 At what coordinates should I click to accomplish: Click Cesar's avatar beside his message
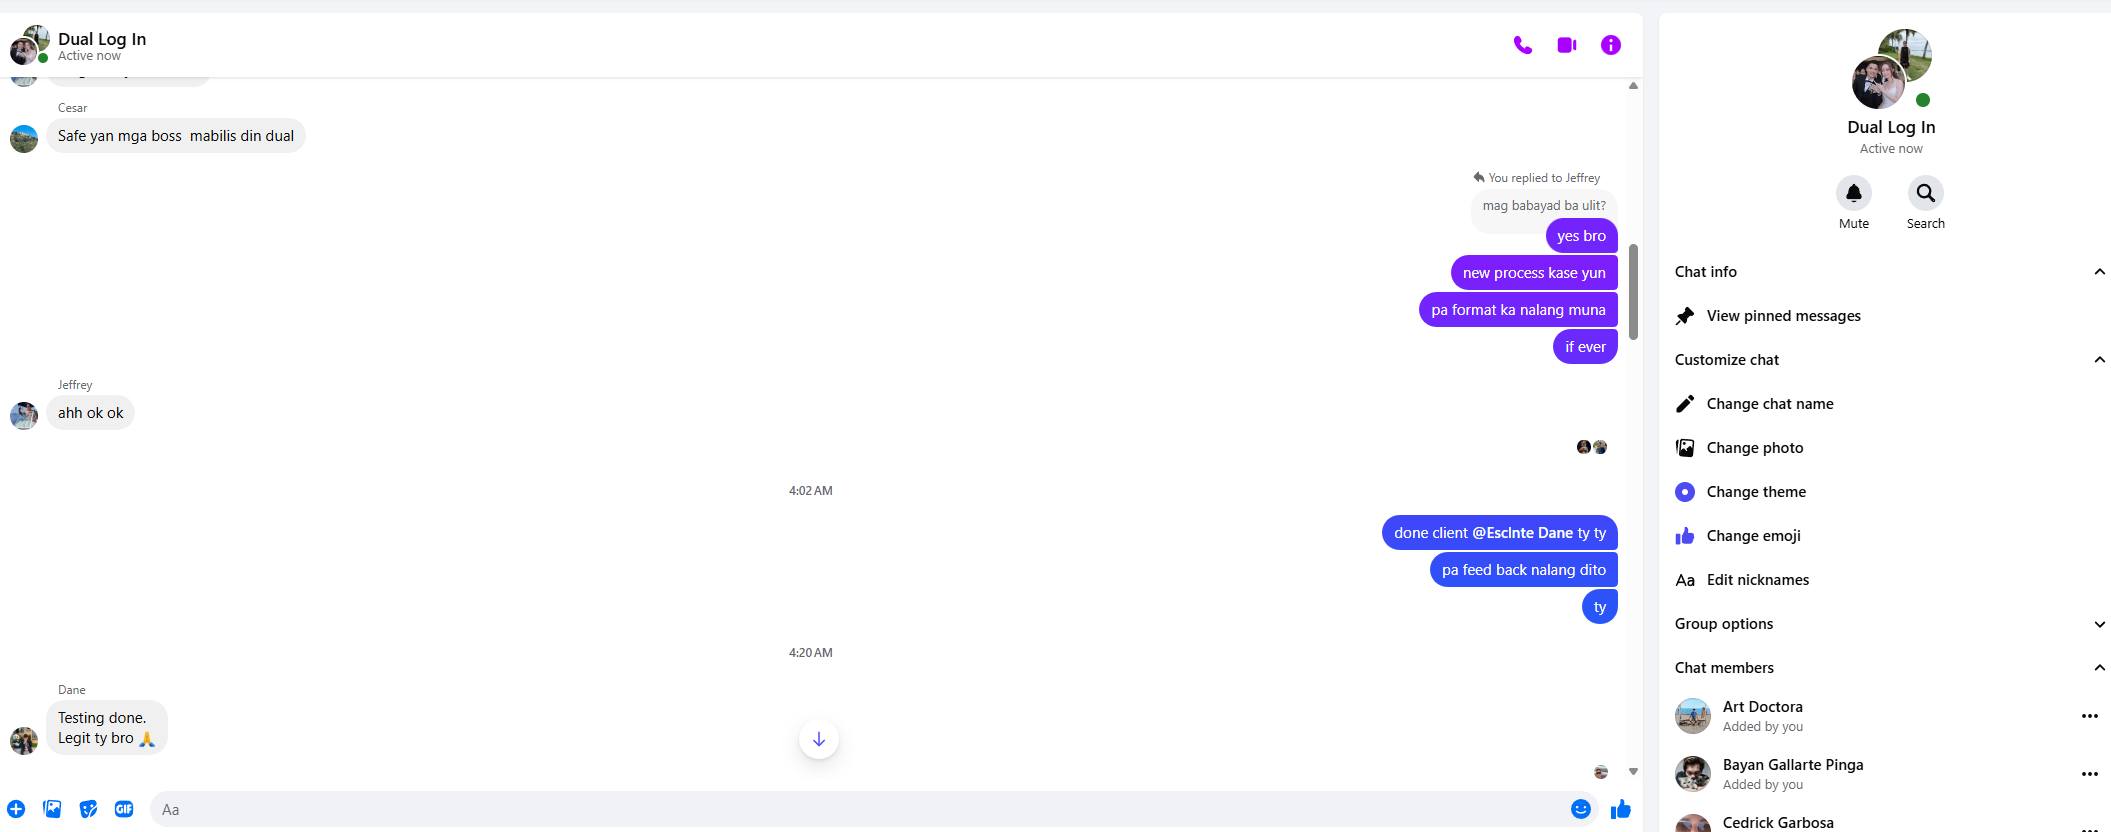24,138
